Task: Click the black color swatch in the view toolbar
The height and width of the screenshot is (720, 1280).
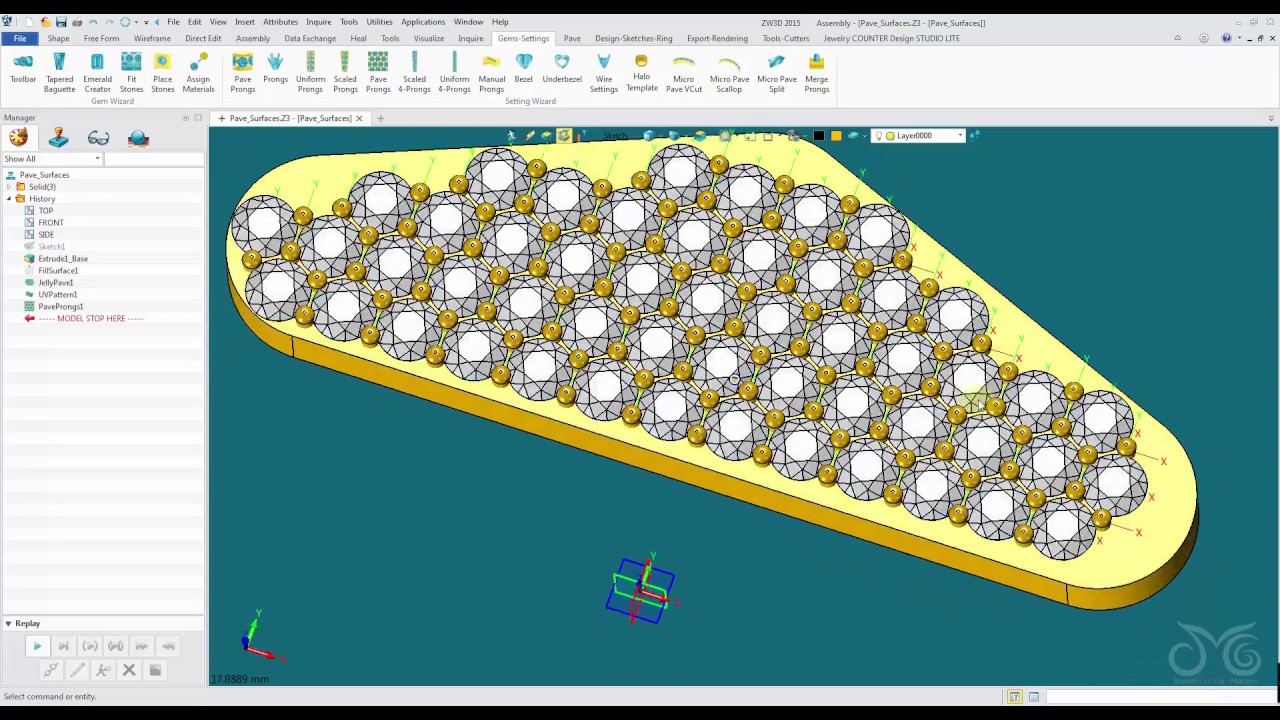Action: (819, 136)
